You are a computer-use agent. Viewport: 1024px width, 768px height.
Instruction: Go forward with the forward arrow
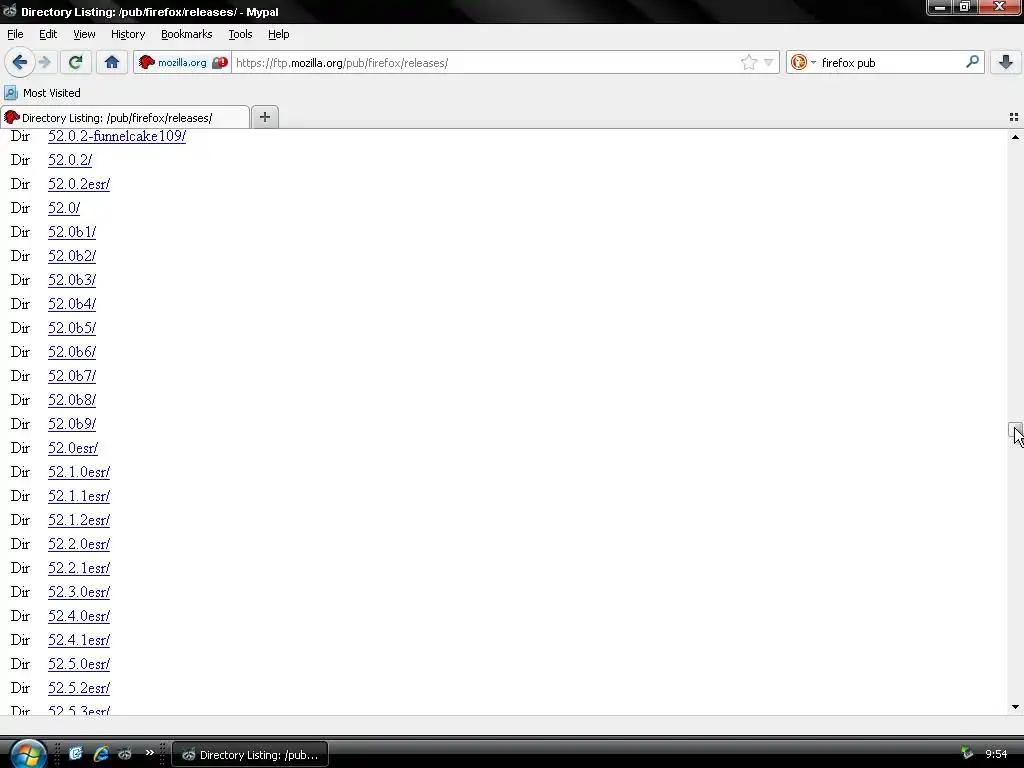[x=45, y=62]
